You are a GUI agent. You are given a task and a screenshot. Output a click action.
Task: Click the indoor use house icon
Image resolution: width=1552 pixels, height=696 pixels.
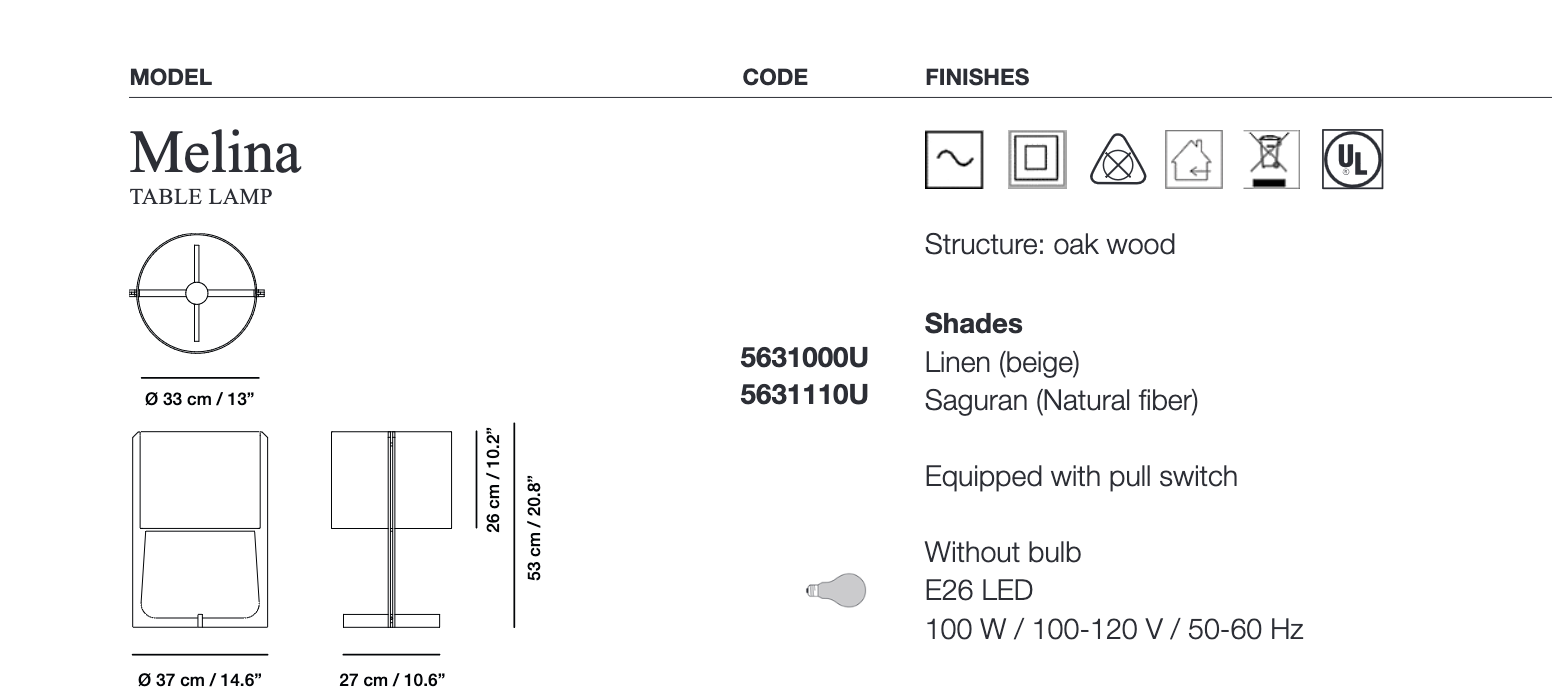tap(1194, 160)
